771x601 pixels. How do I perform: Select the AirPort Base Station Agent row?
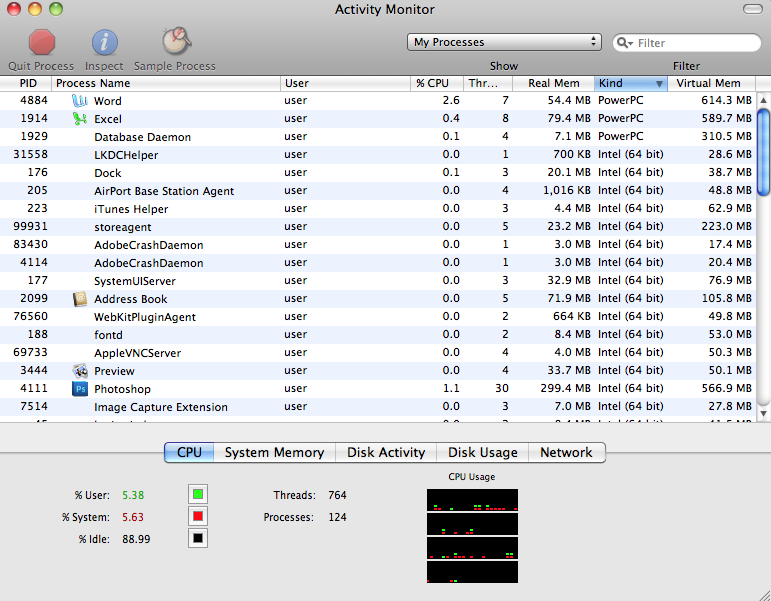point(378,191)
